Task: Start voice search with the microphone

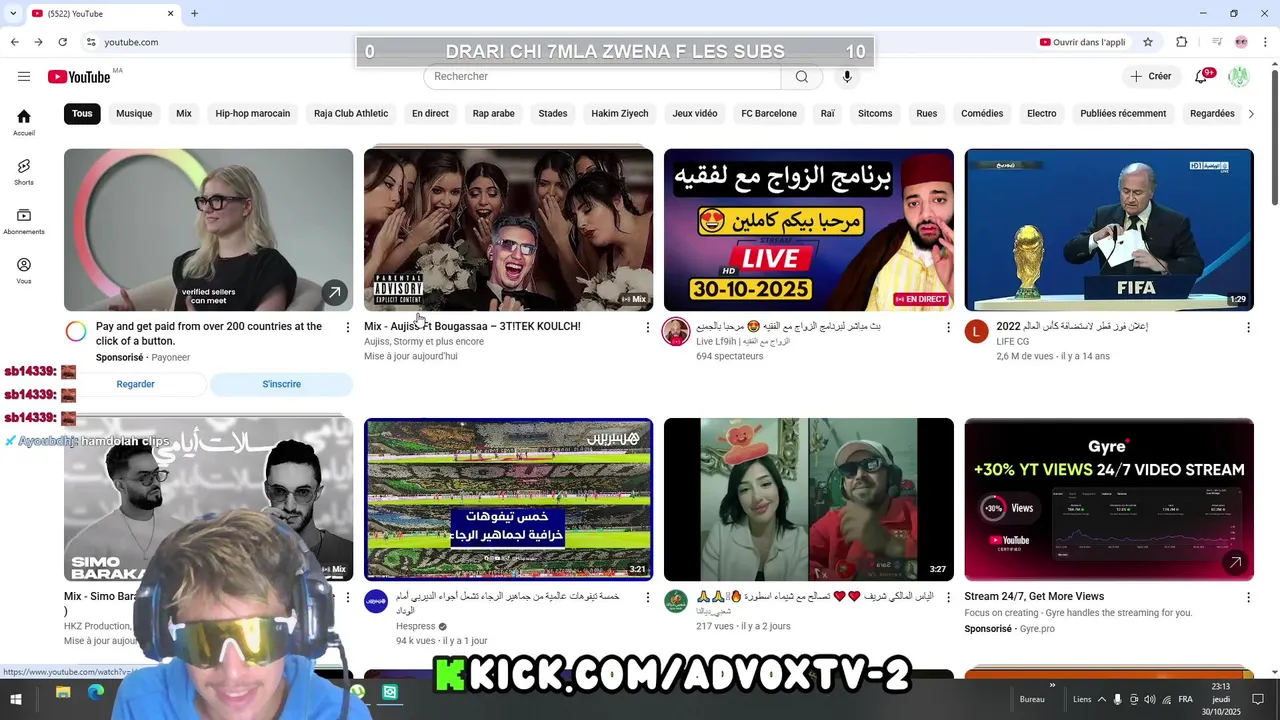Action: point(847,77)
